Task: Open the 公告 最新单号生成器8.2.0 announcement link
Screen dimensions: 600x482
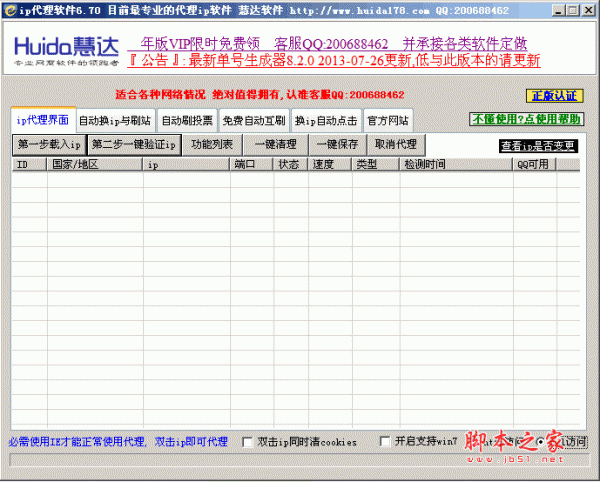Action: [334, 60]
